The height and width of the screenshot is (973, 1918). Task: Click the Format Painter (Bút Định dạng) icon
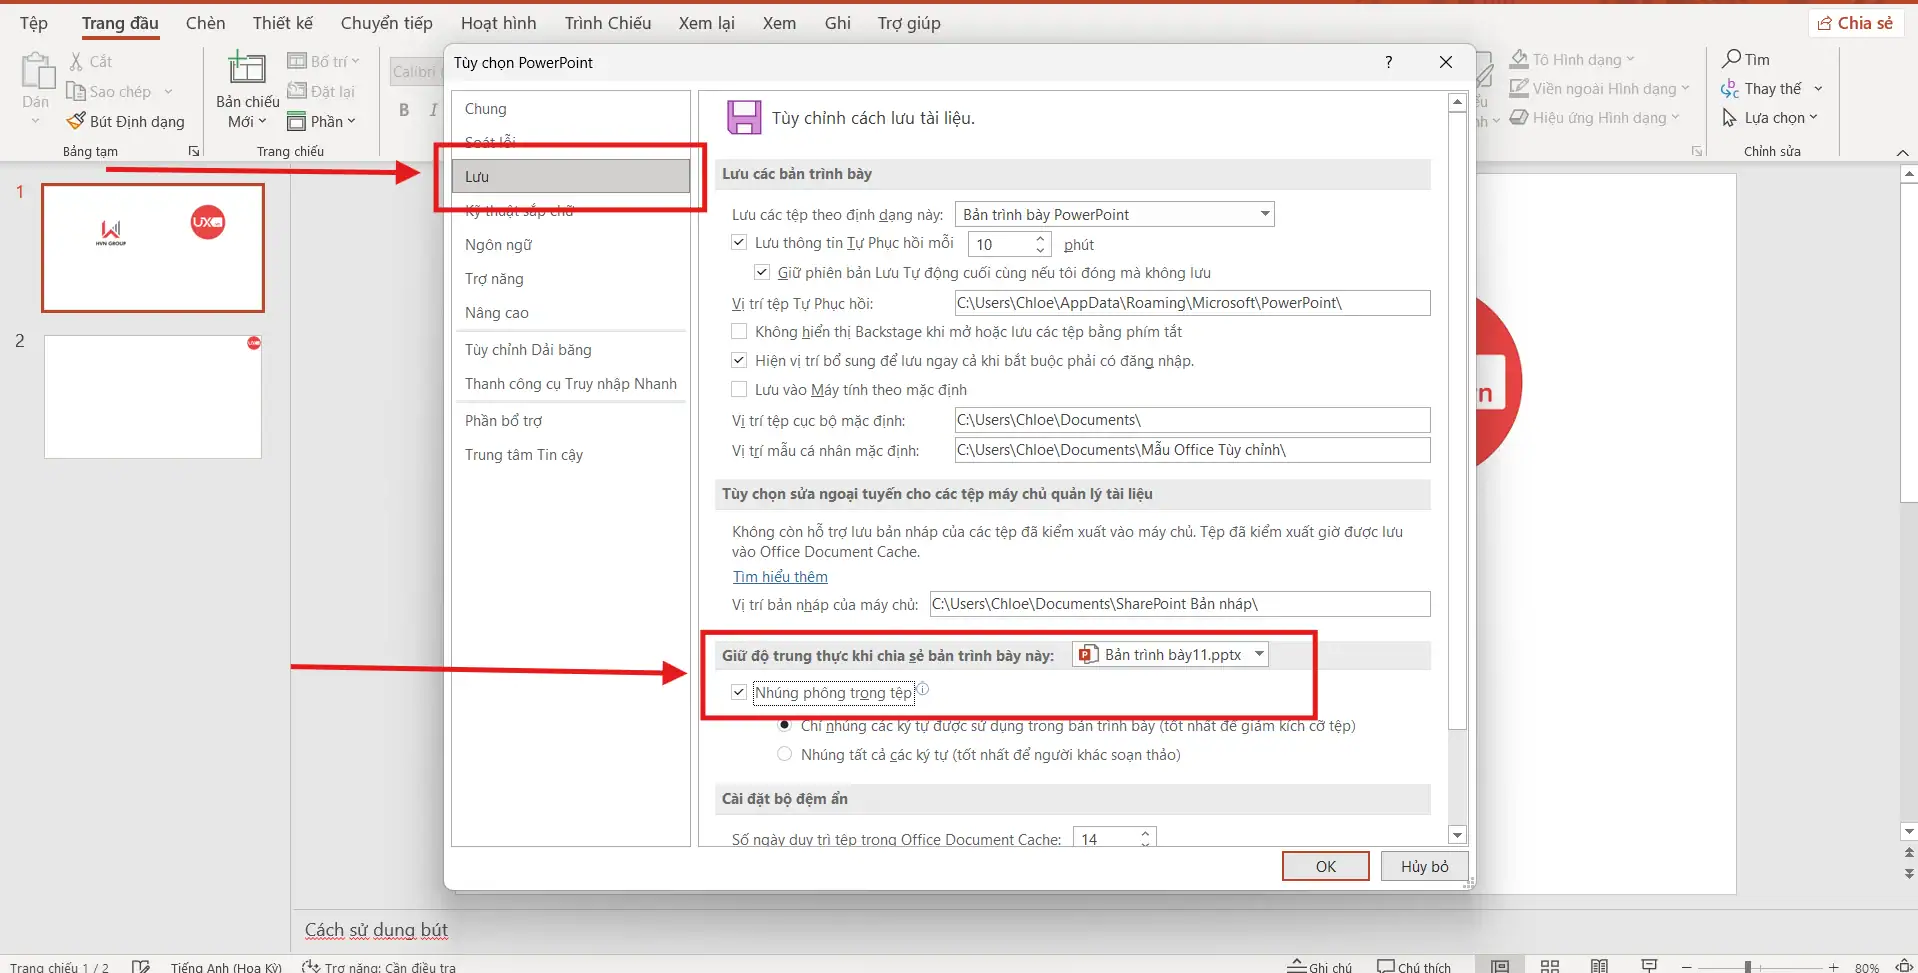(x=76, y=121)
